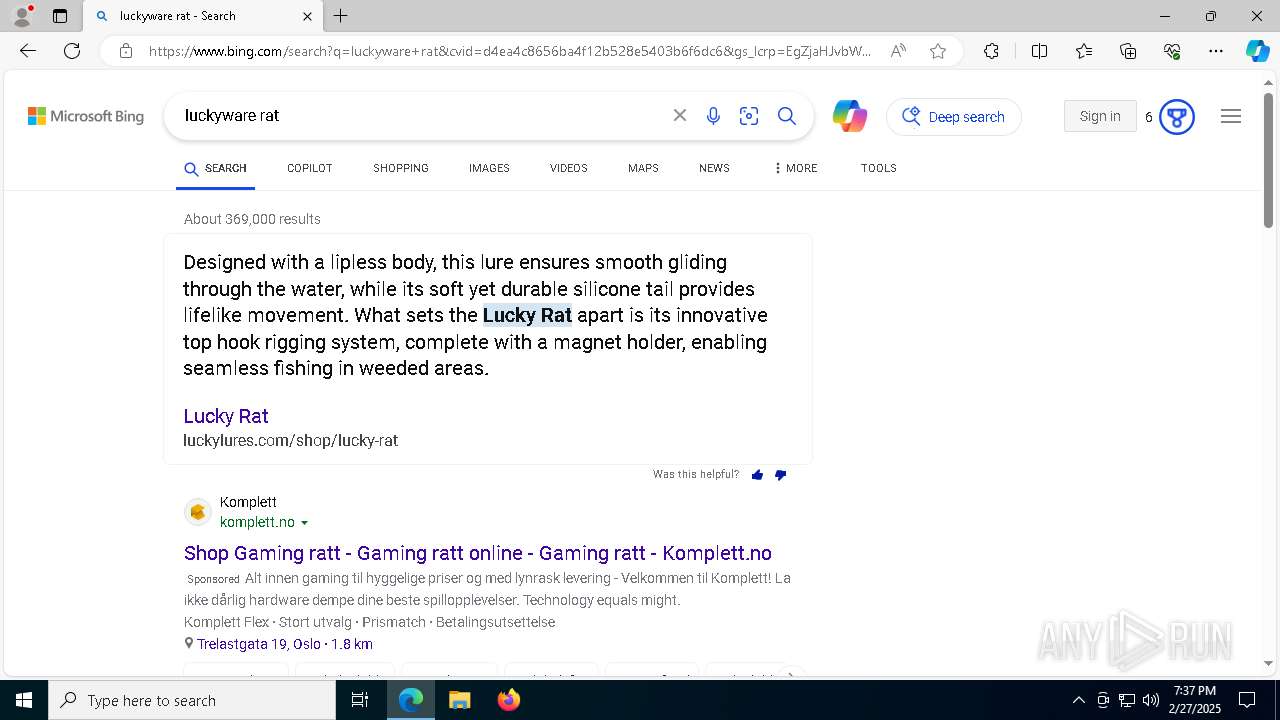Open Edge Settings and more ellipsis

tap(1216, 51)
